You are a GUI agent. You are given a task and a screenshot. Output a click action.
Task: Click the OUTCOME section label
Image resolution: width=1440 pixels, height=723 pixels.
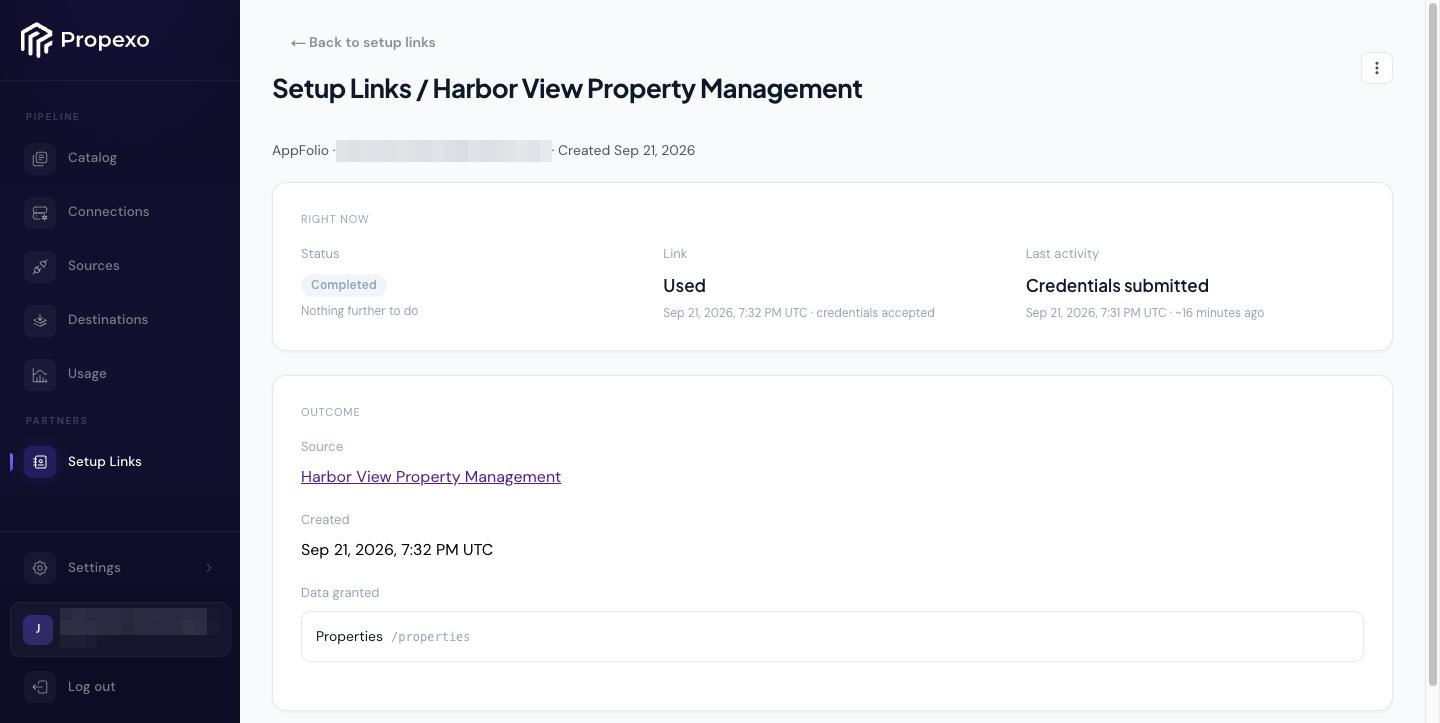[330, 412]
